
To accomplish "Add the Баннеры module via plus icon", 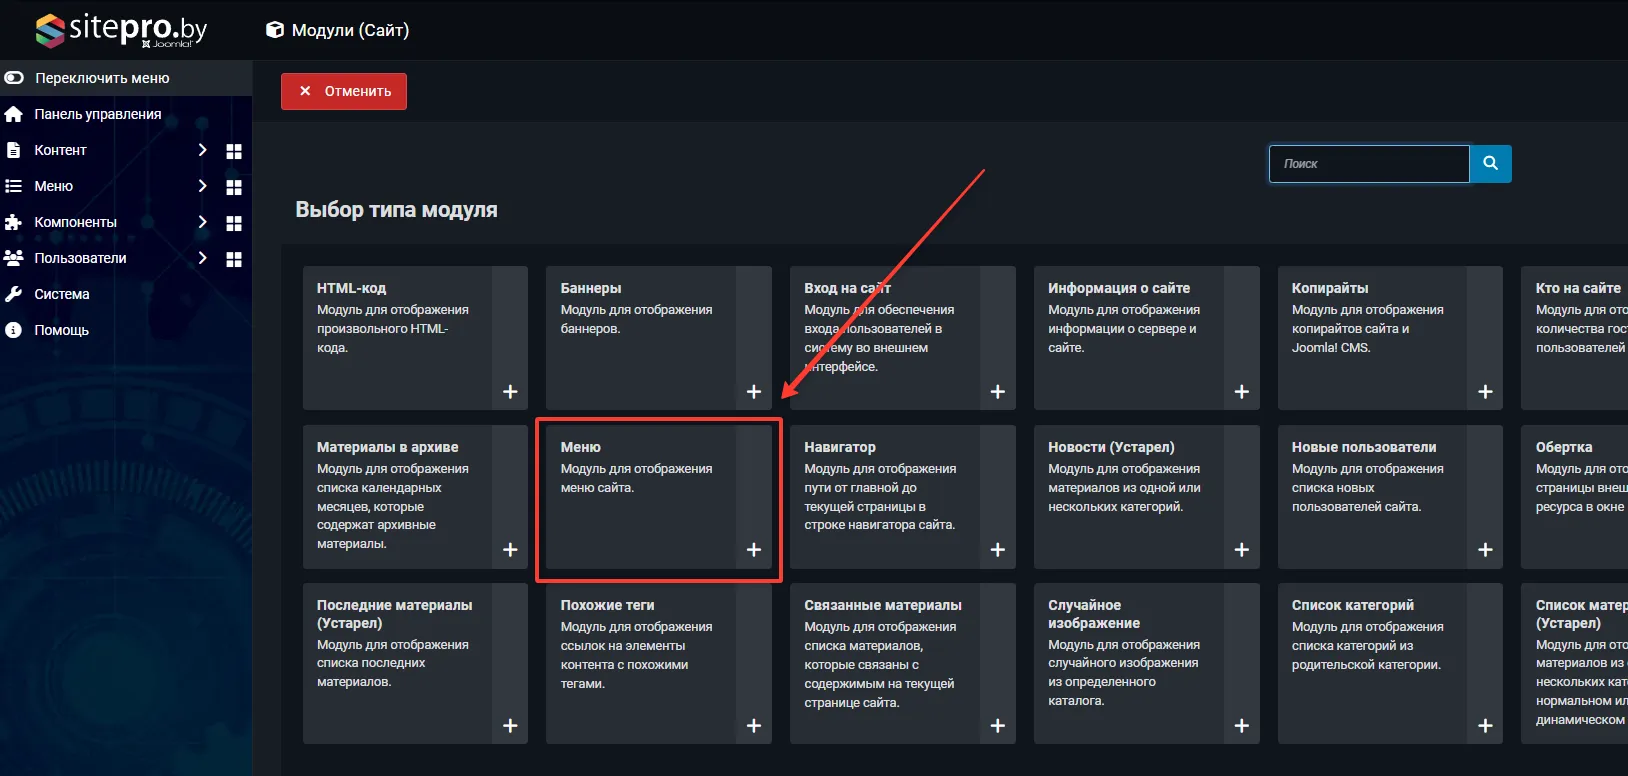I will pyautogui.click(x=754, y=392).
